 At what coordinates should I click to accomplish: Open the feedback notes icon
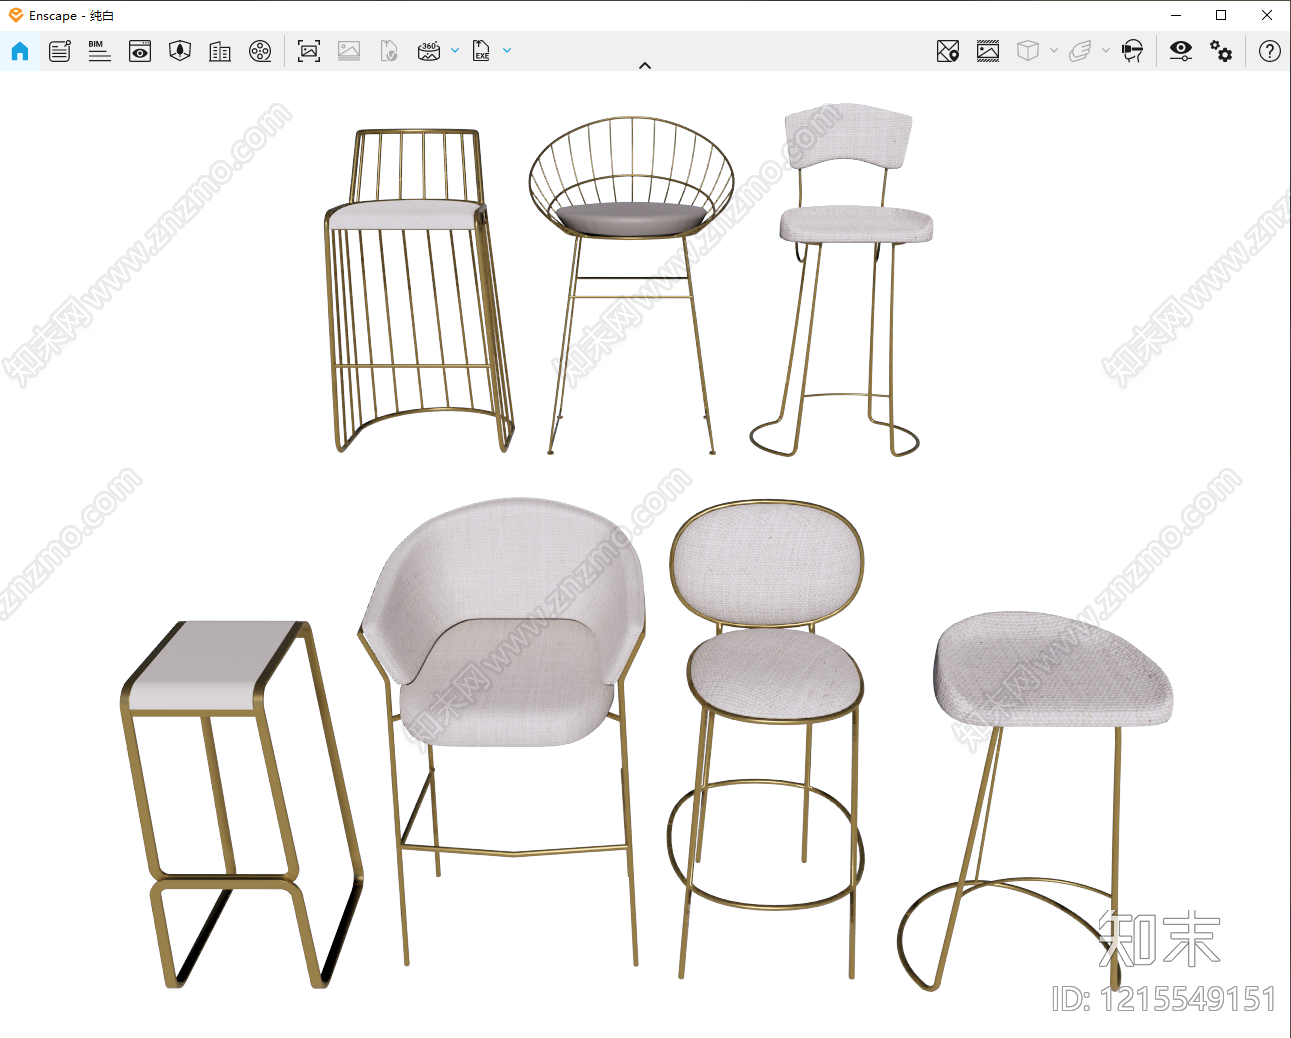[60, 51]
